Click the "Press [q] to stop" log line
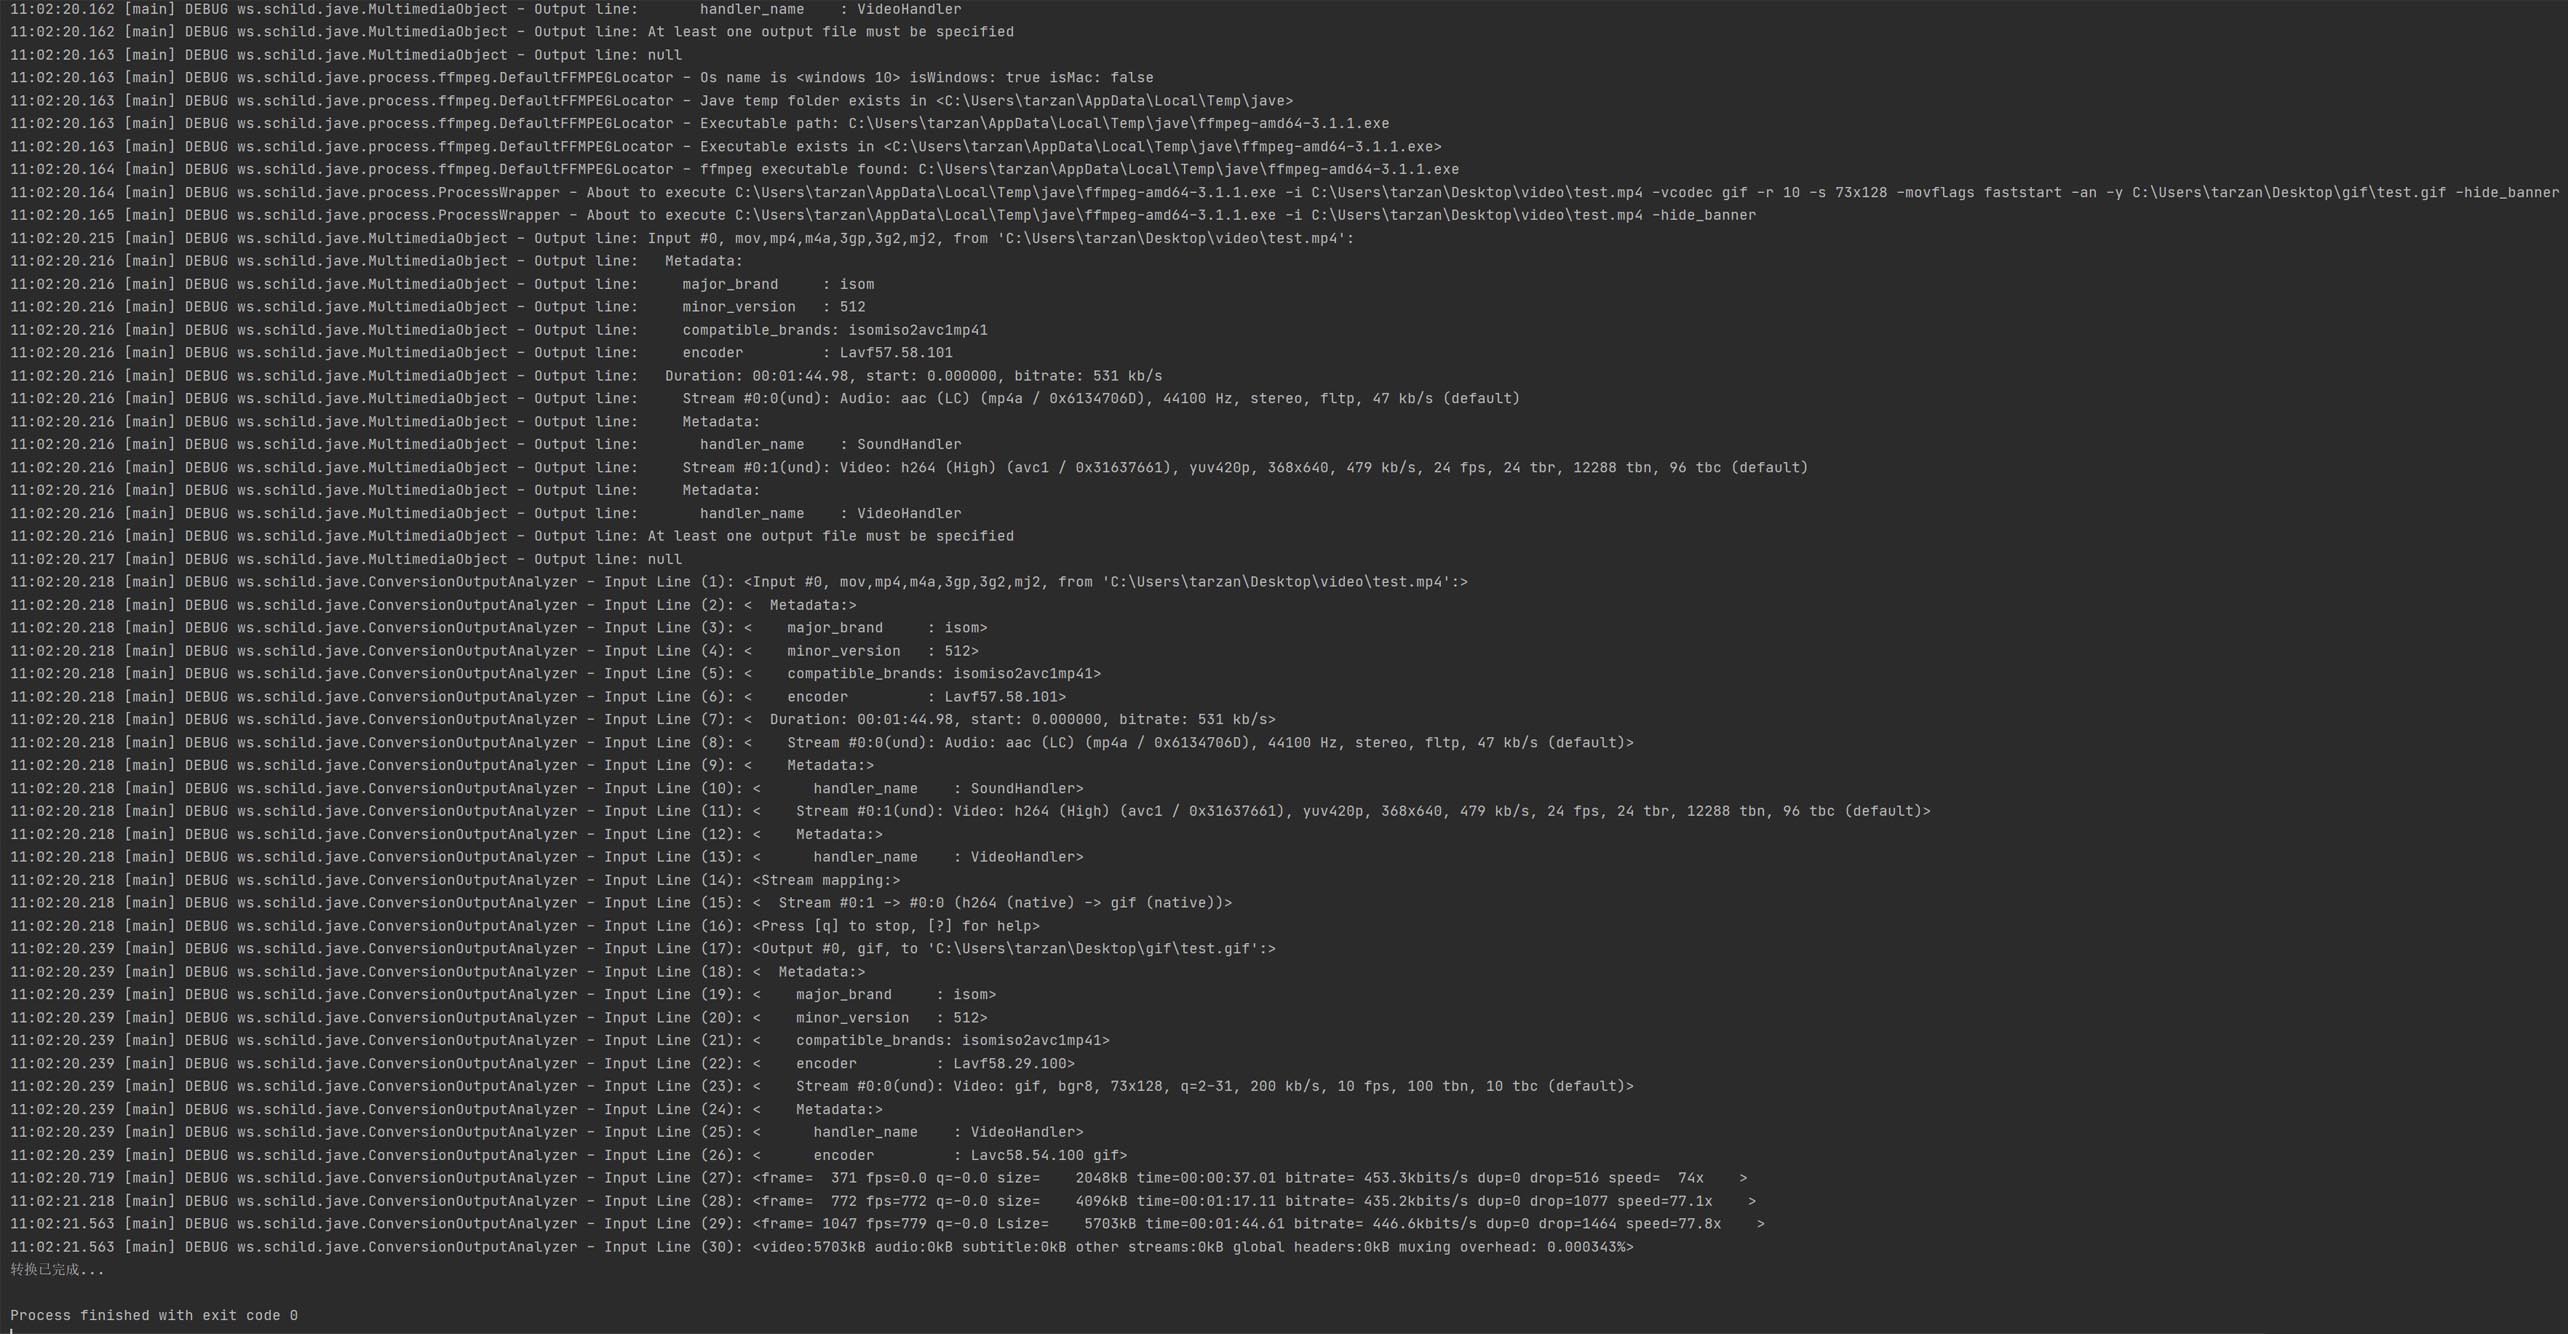 coord(895,926)
